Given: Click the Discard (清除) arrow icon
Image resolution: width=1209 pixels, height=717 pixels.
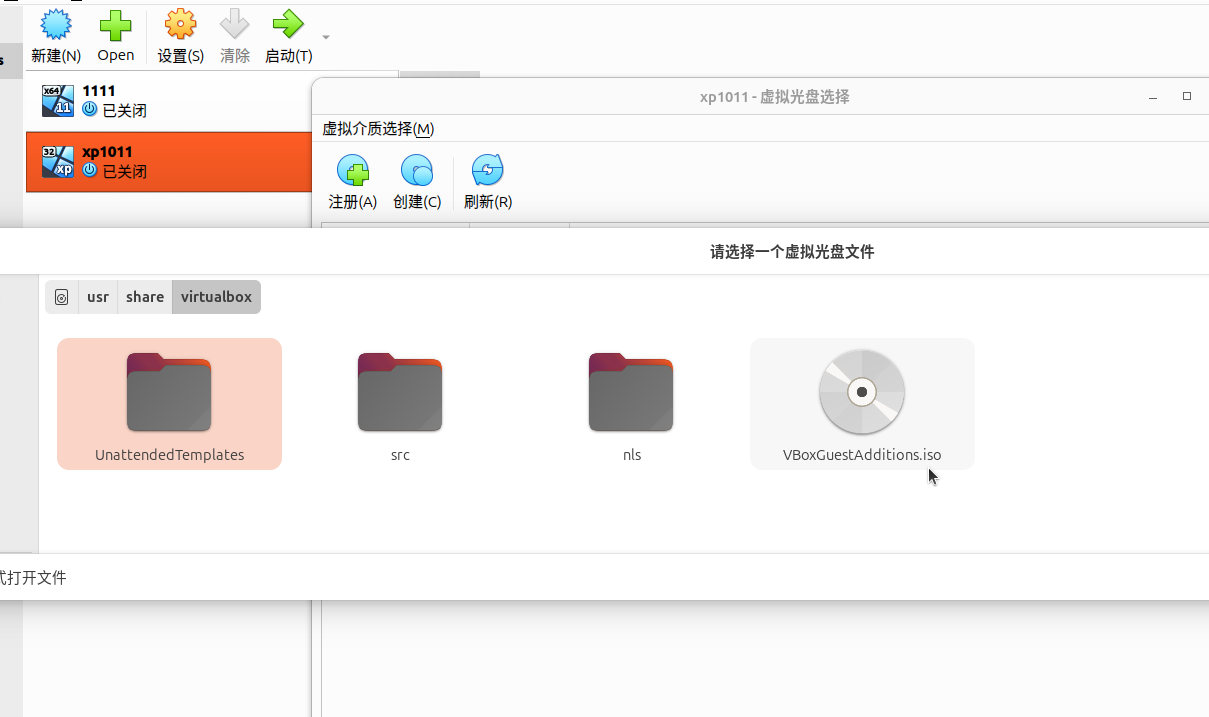Looking at the screenshot, I should [x=235, y=25].
